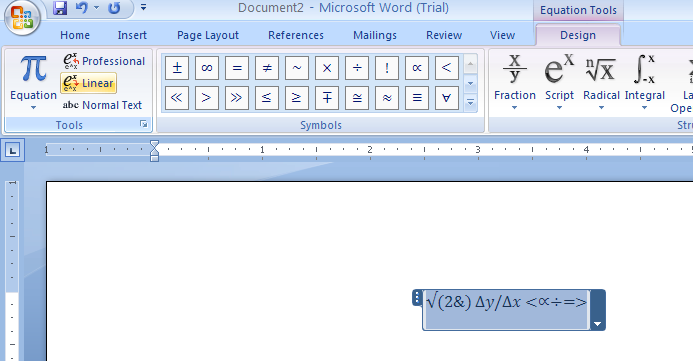
Task: Switch equation to Linear format
Action: point(88,83)
